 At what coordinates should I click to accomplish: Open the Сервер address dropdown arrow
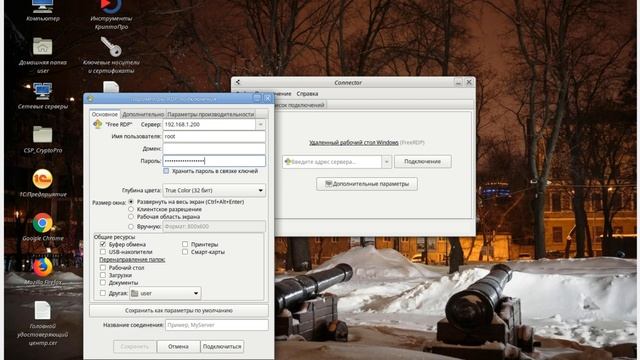tap(260, 124)
